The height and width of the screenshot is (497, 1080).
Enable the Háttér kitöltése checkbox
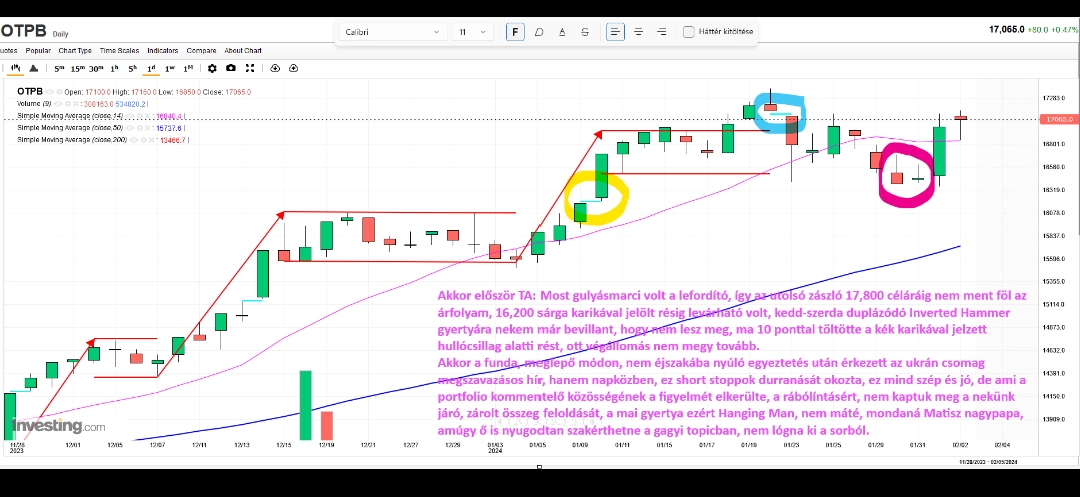689,32
